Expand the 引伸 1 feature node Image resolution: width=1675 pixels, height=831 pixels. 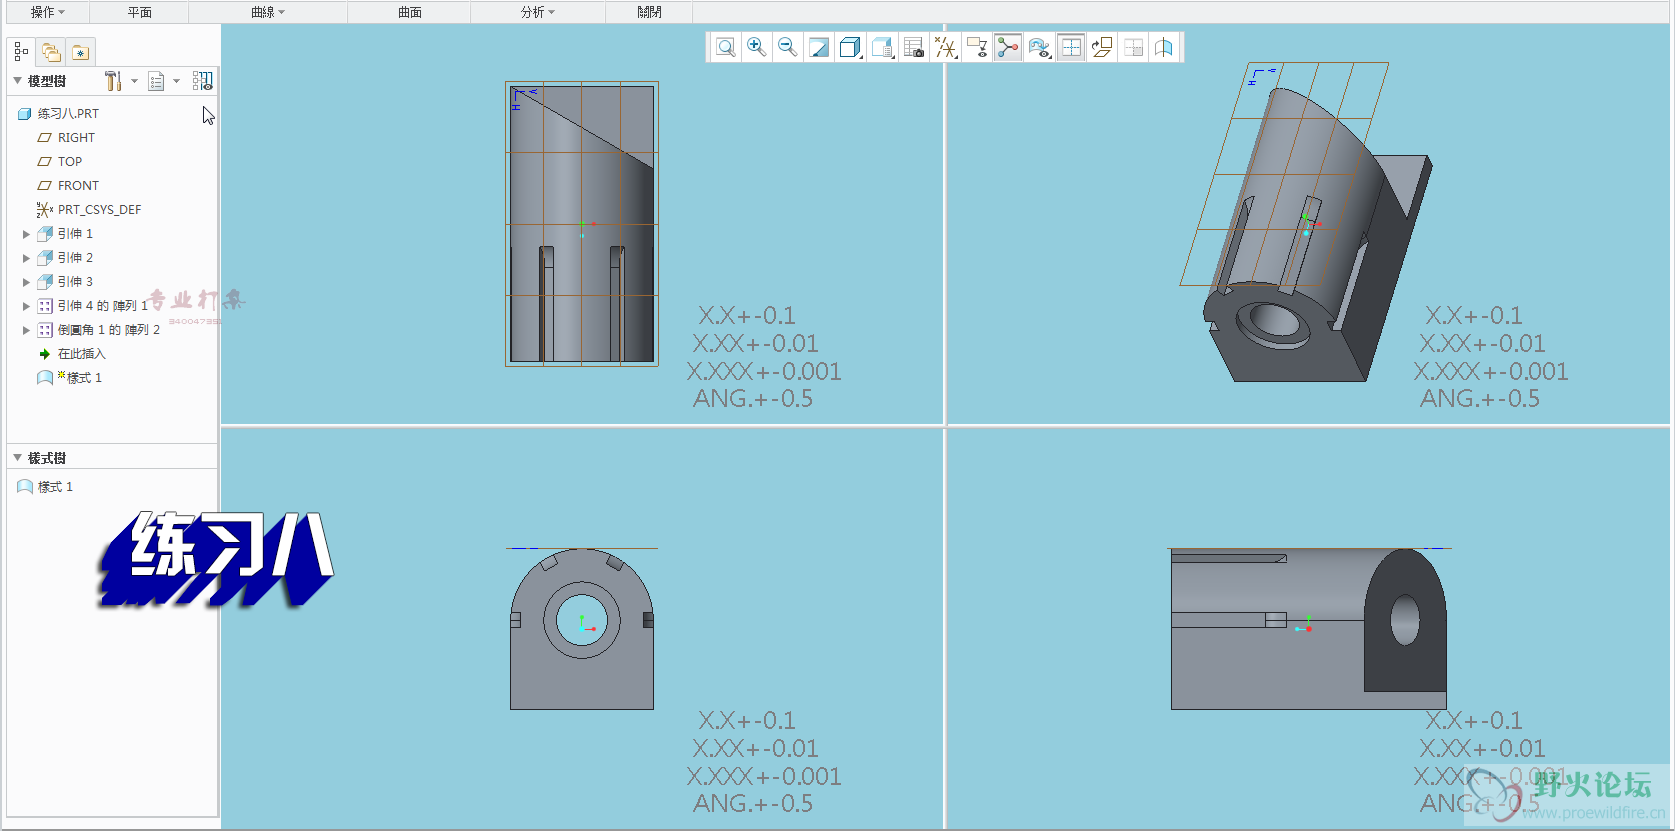coord(26,234)
